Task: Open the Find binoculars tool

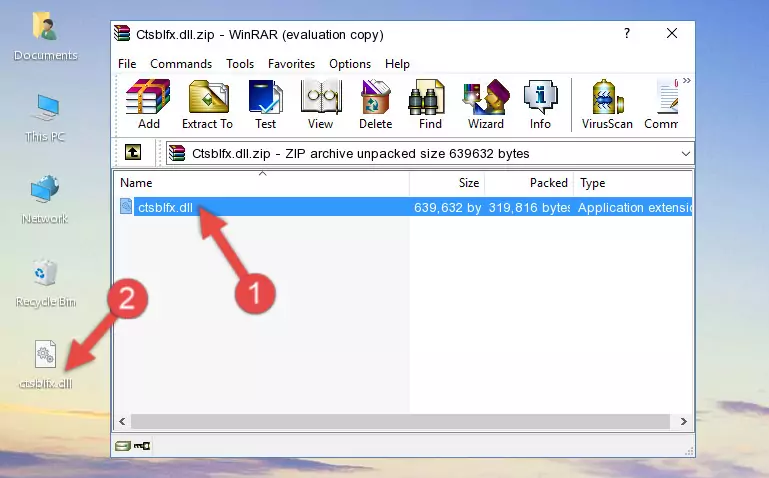Action: pos(430,104)
